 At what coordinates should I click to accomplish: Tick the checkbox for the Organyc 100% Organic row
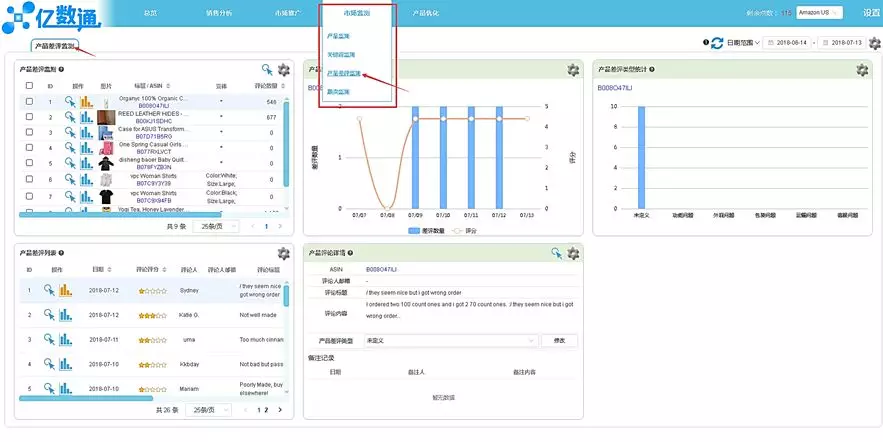point(29,102)
